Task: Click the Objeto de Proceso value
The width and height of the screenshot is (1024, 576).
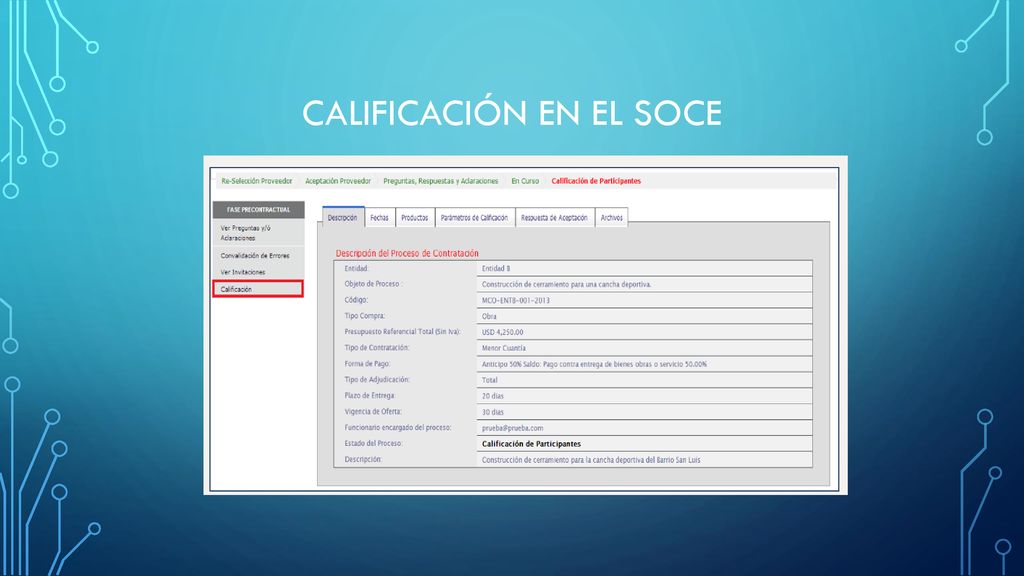Action: tap(566, 284)
